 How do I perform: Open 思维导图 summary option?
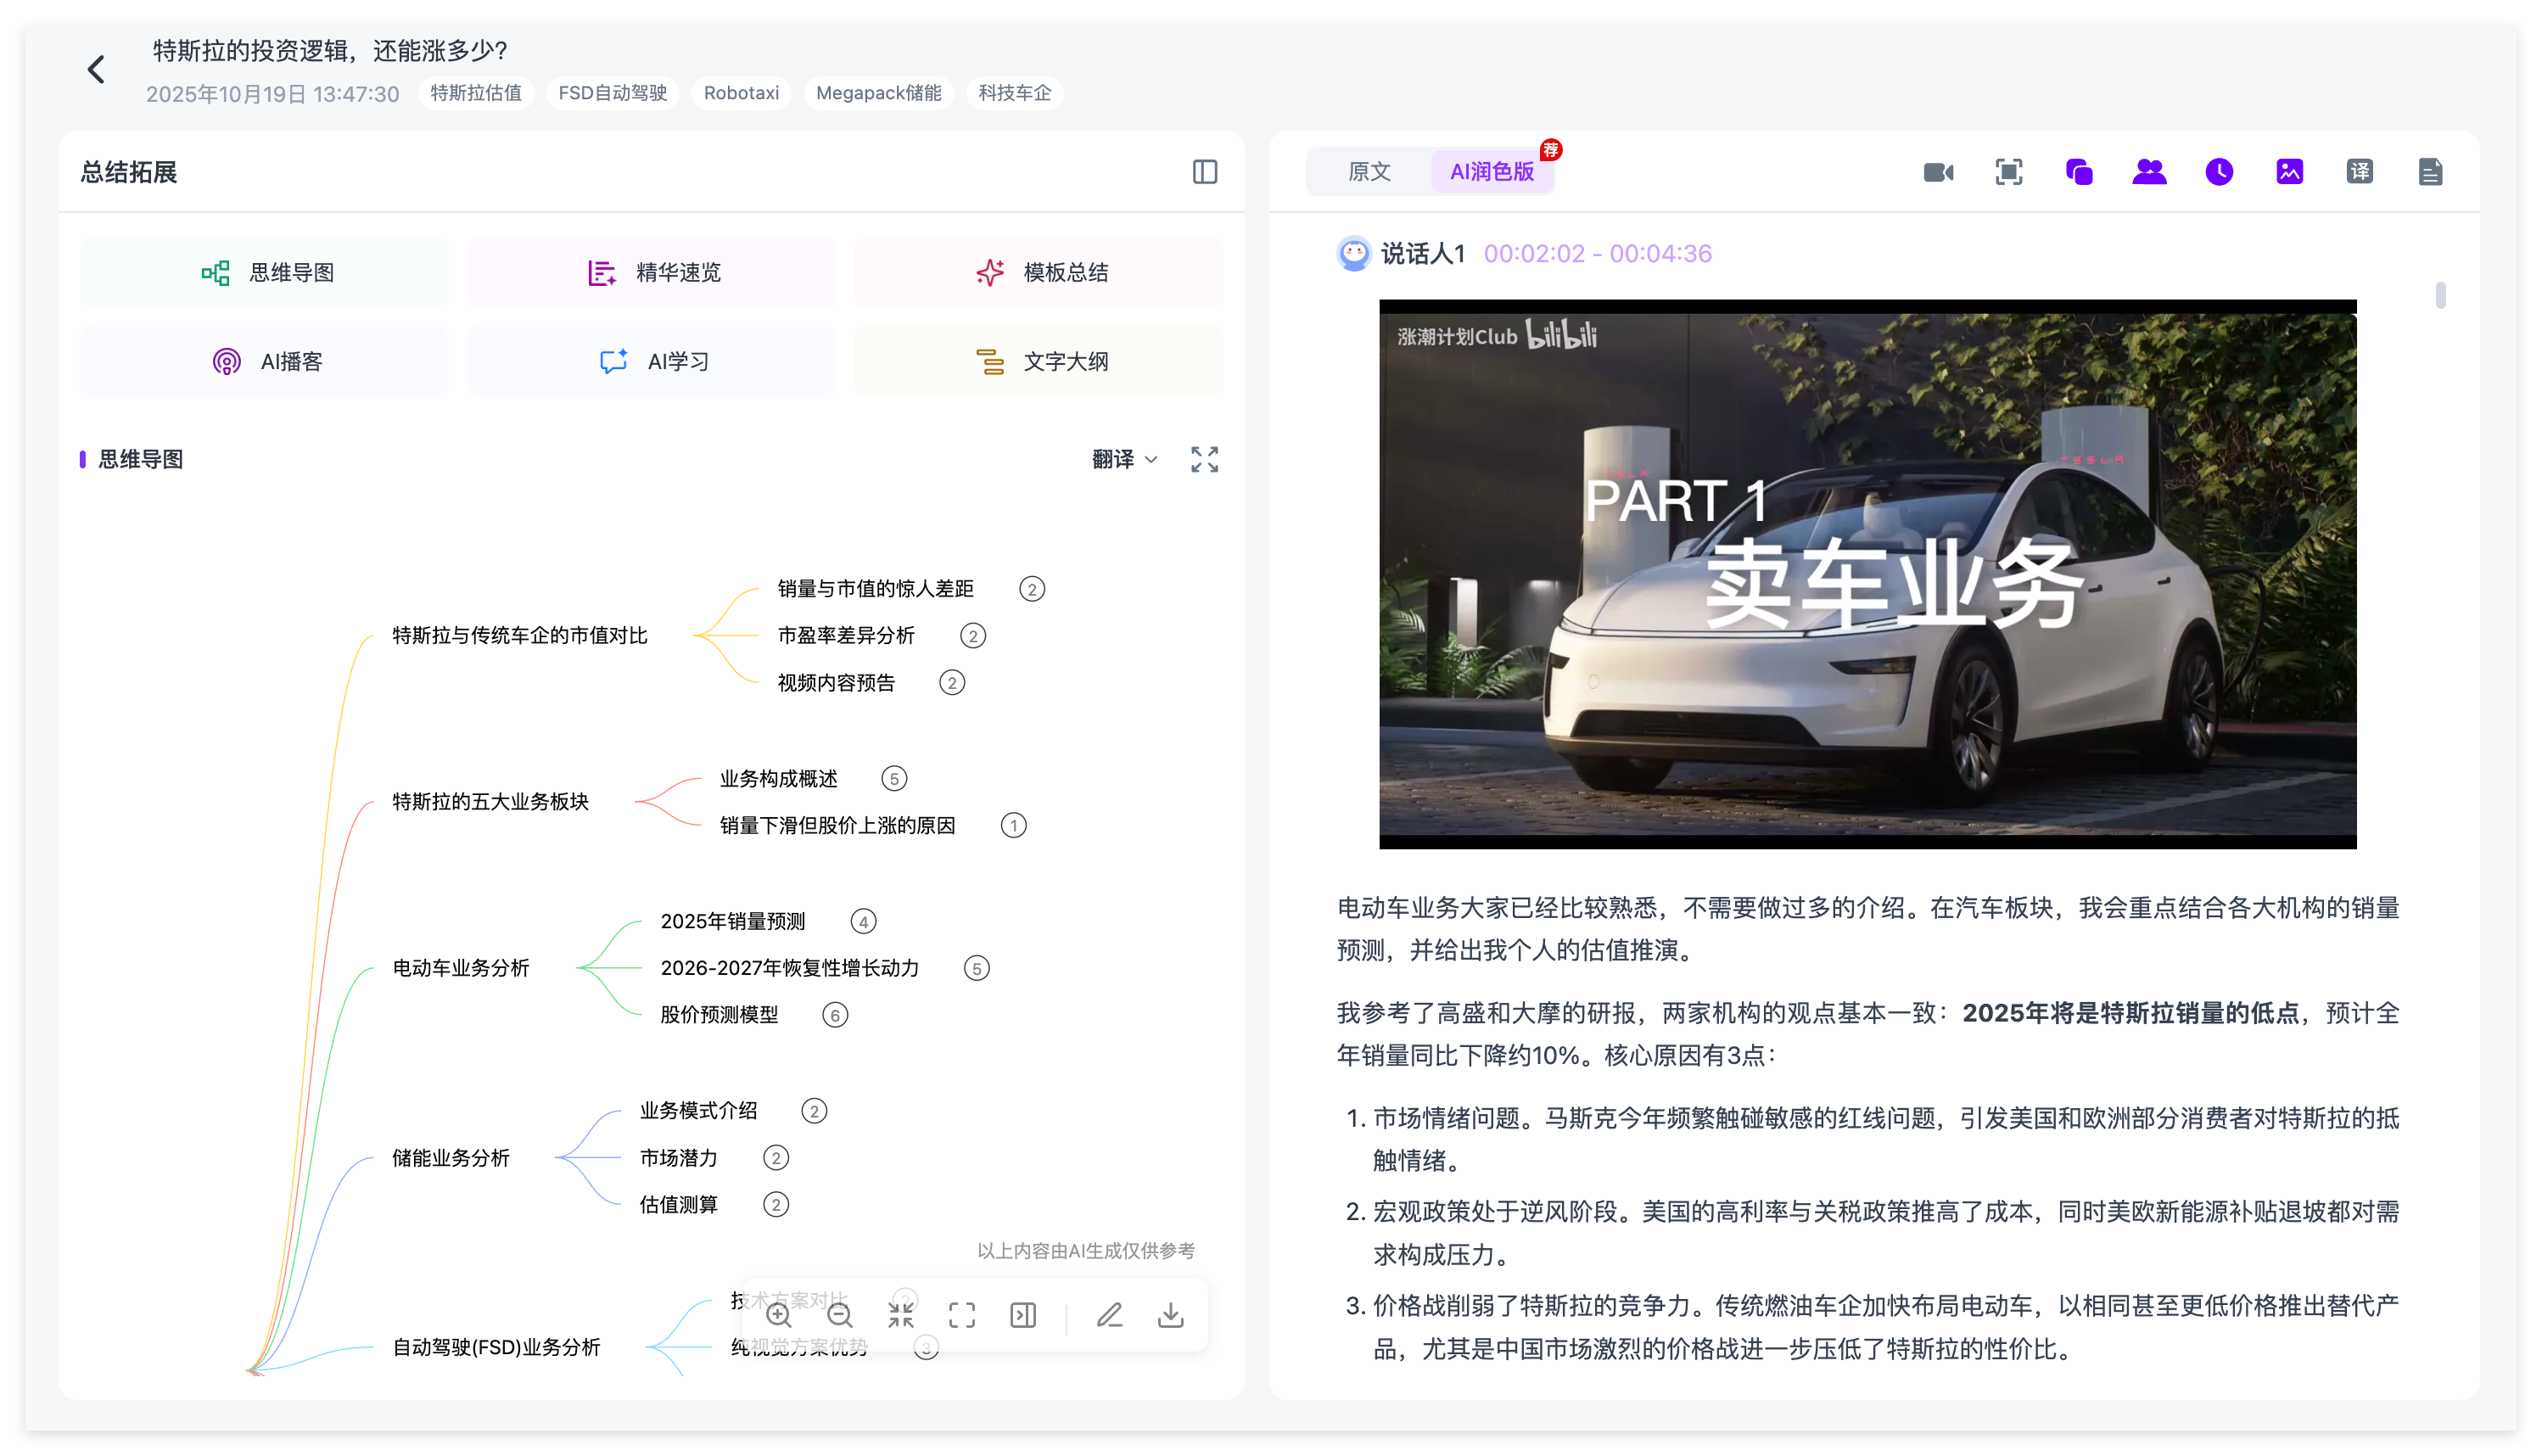(x=264, y=273)
